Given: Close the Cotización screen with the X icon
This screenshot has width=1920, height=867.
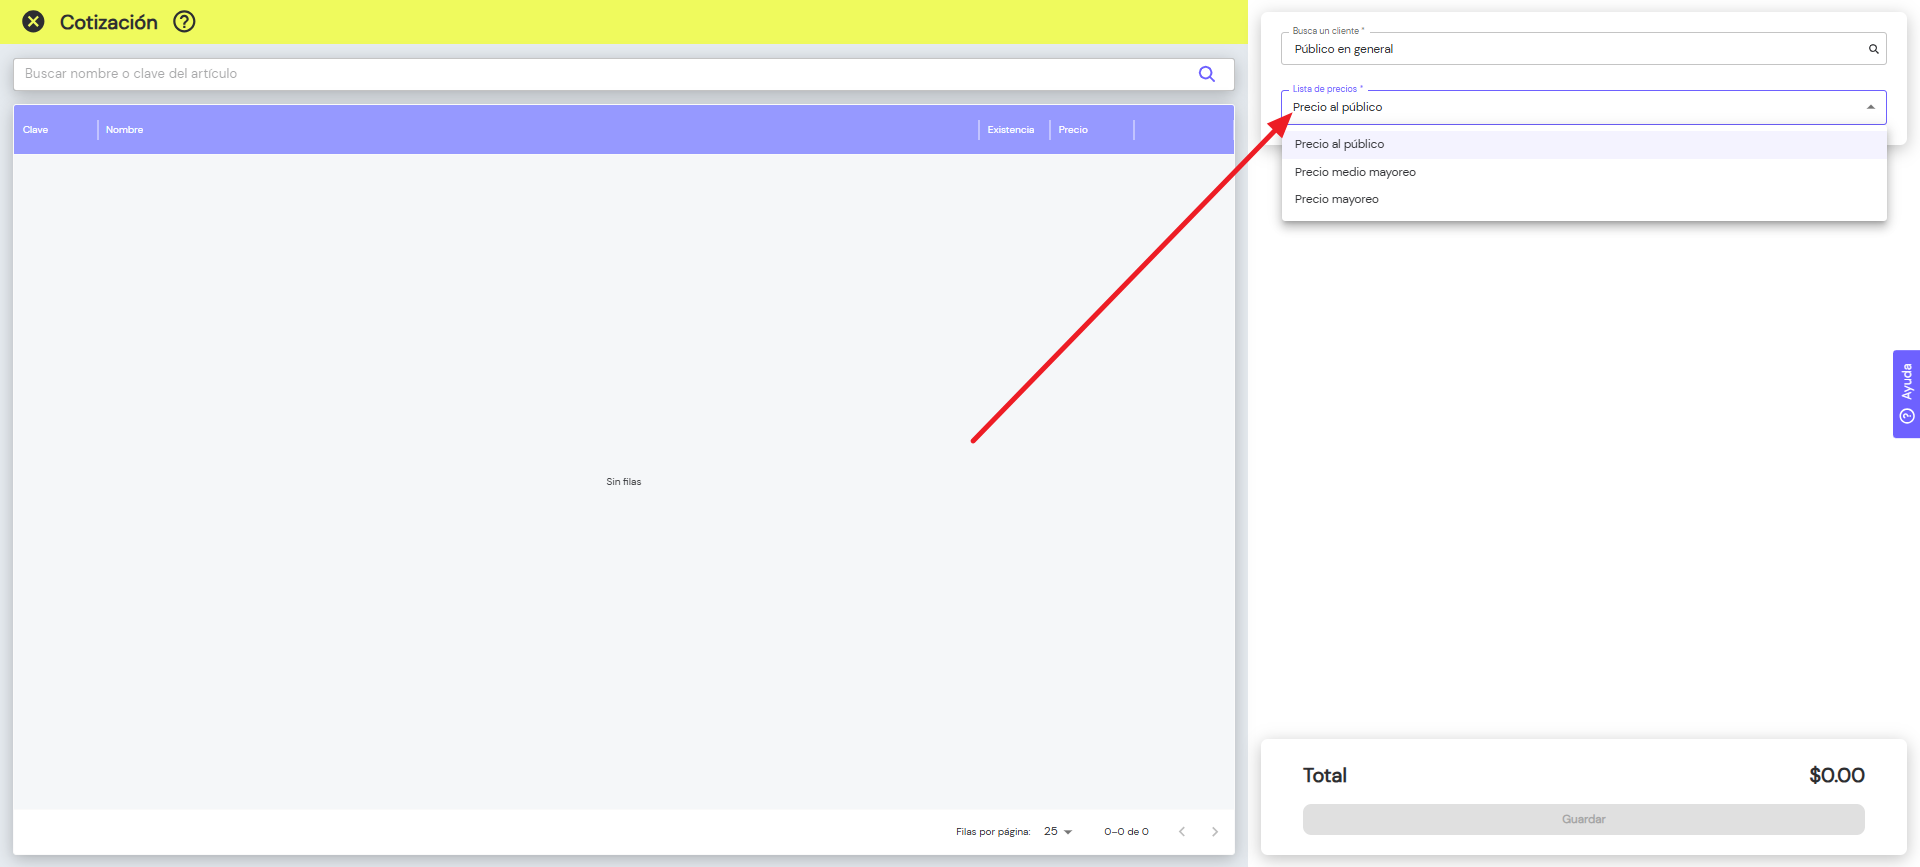Looking at the screenshot, I should (33, 21).
